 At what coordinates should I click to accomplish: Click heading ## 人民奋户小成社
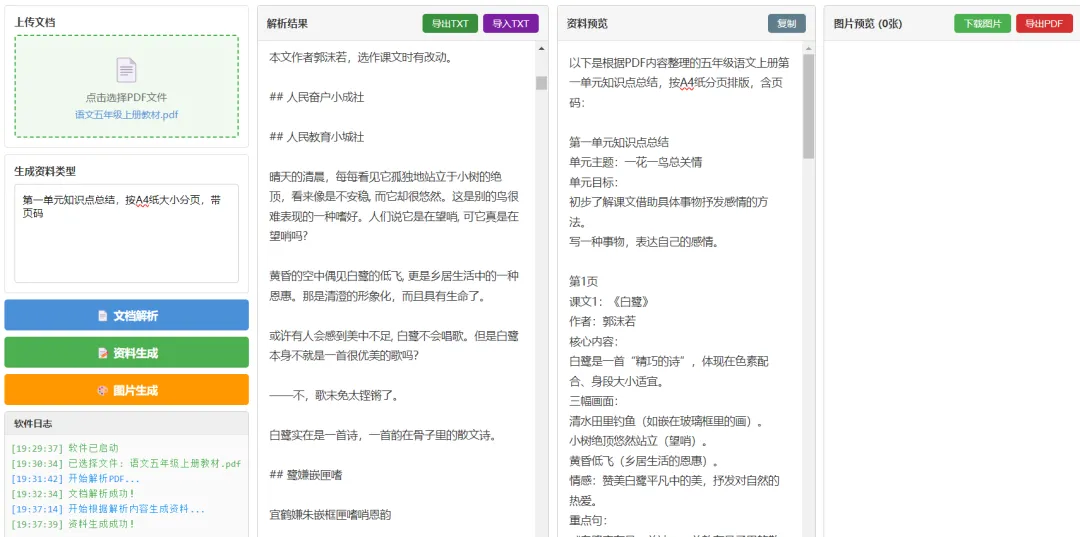[x=317, y=97]
